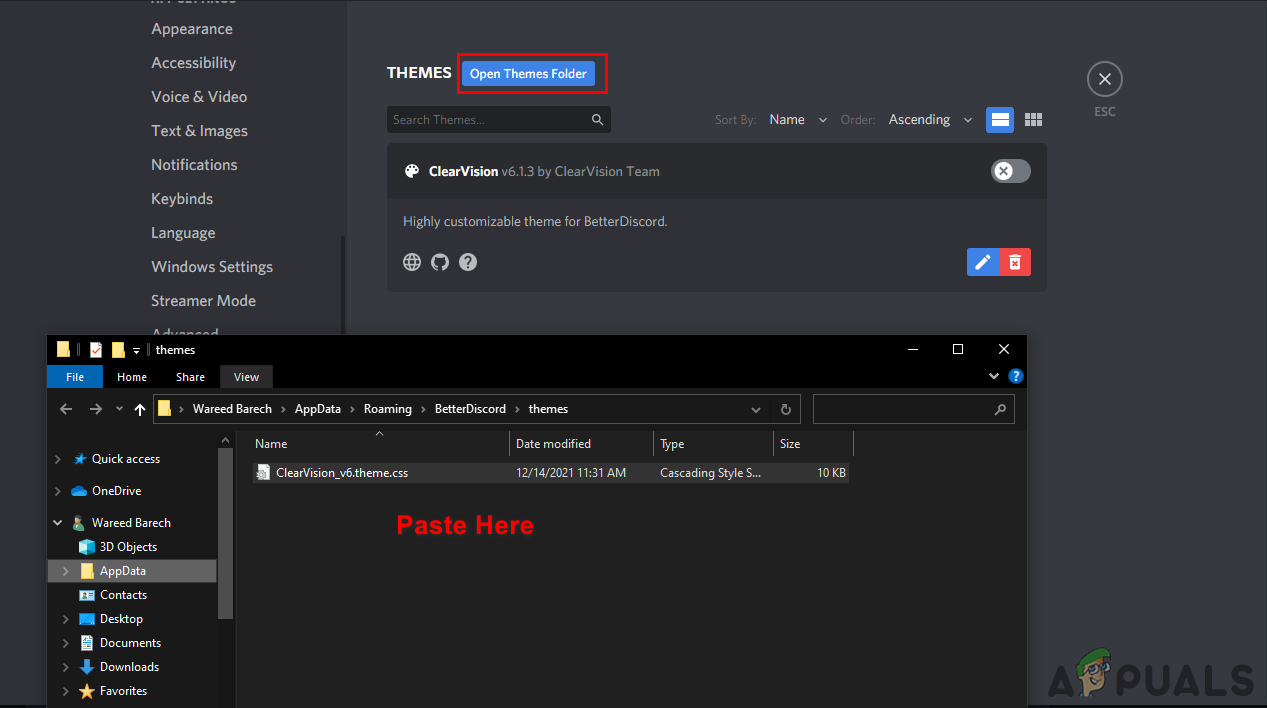The height and width of the screenshot is (708, 1267).
Task: Delete ClearVision theme using trash icon
Action: pos(1015,262)
